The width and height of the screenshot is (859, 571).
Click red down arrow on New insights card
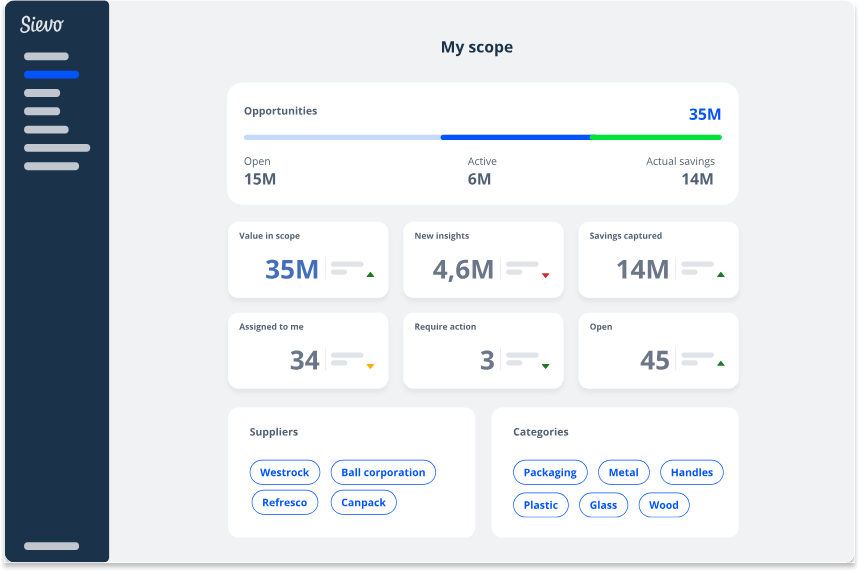(x=545, y=275)
